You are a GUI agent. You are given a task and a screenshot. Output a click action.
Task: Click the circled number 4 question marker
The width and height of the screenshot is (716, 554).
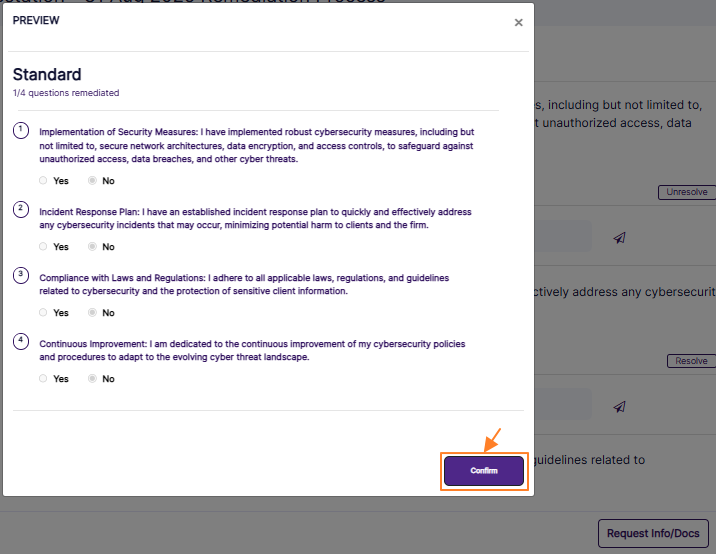pyautogui.click(x=21, y=341)
